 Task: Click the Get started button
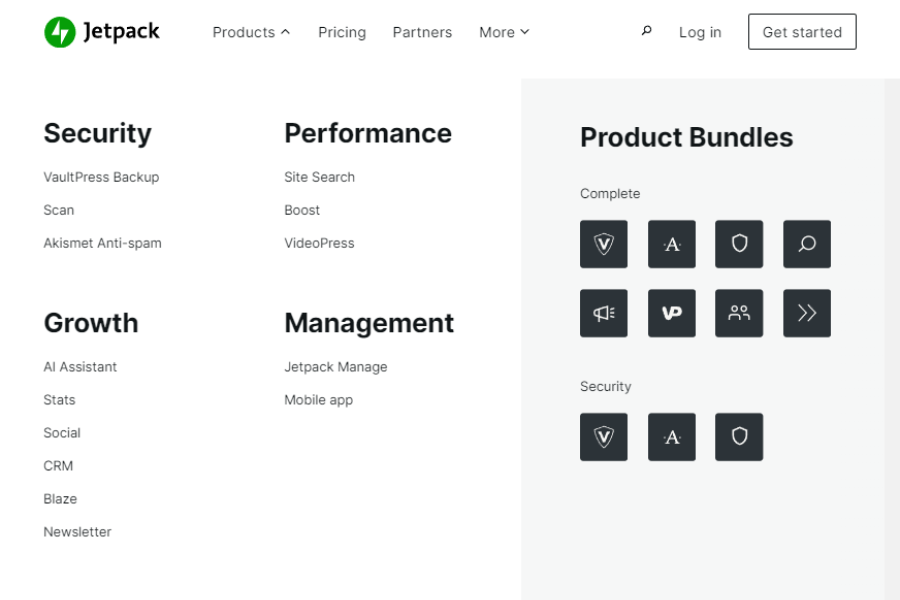click(x=802, y=31)
